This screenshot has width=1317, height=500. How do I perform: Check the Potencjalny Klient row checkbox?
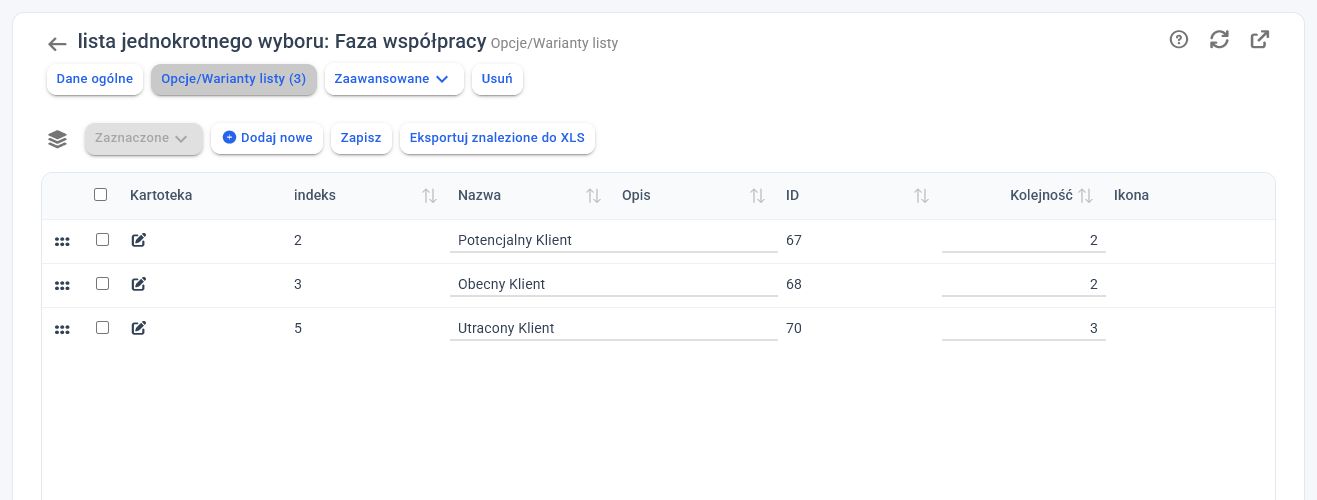(x=102, y=240)
